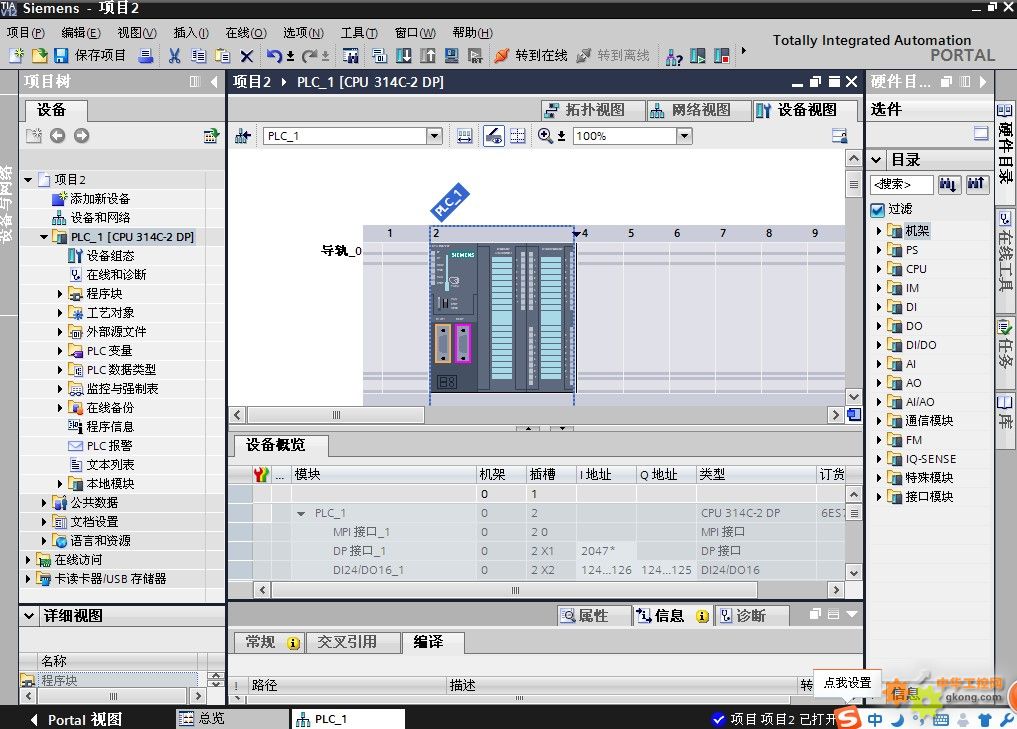Click the upload from device arrow-up icon
This screenshot has width=1017, height=729.
427,56
